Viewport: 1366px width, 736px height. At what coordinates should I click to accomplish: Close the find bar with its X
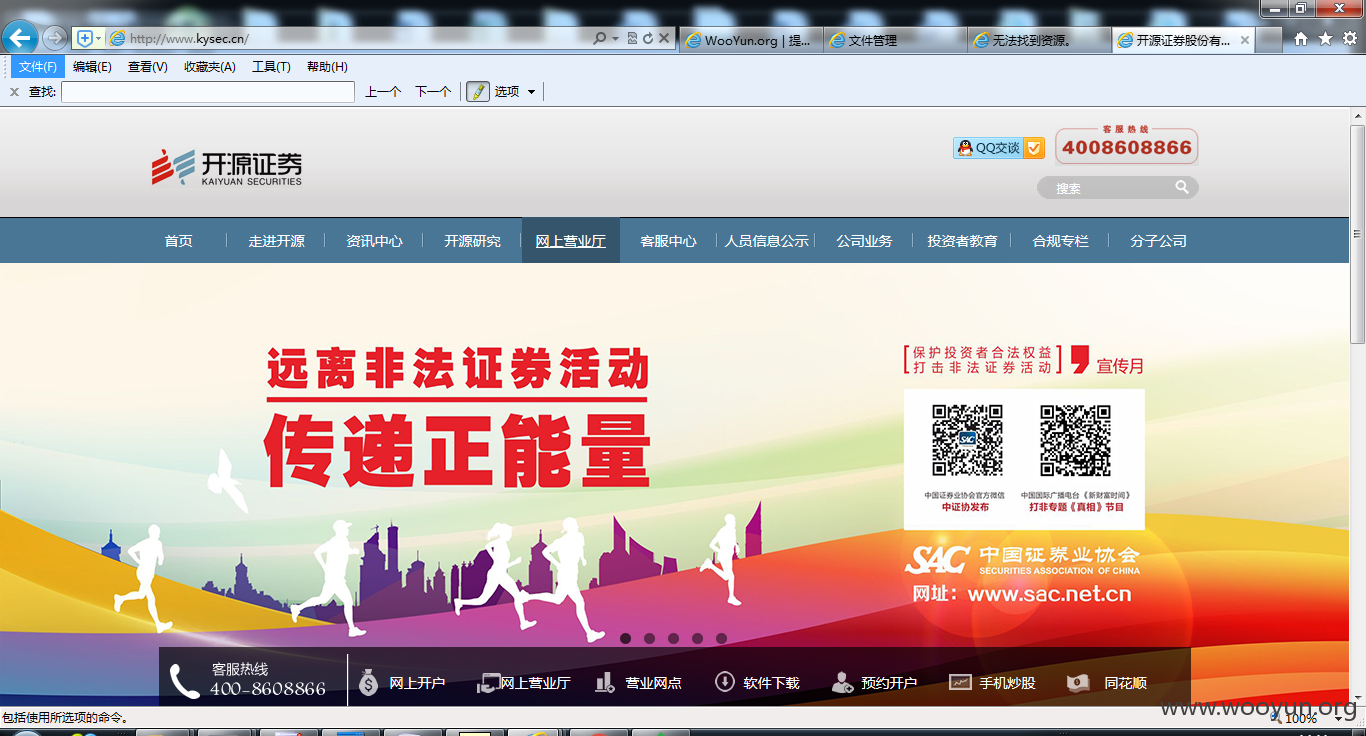point(14,91)
